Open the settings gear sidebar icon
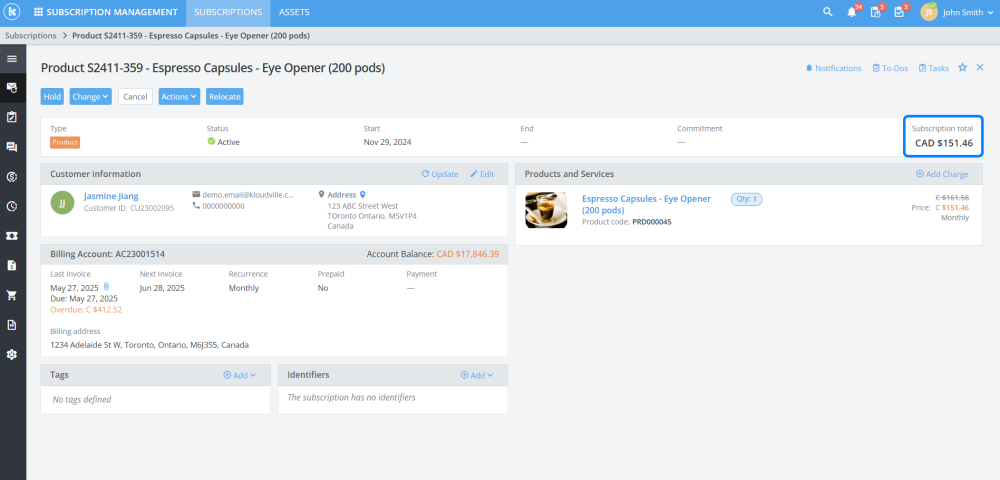The image size is (1000, 480). (12, 354)
